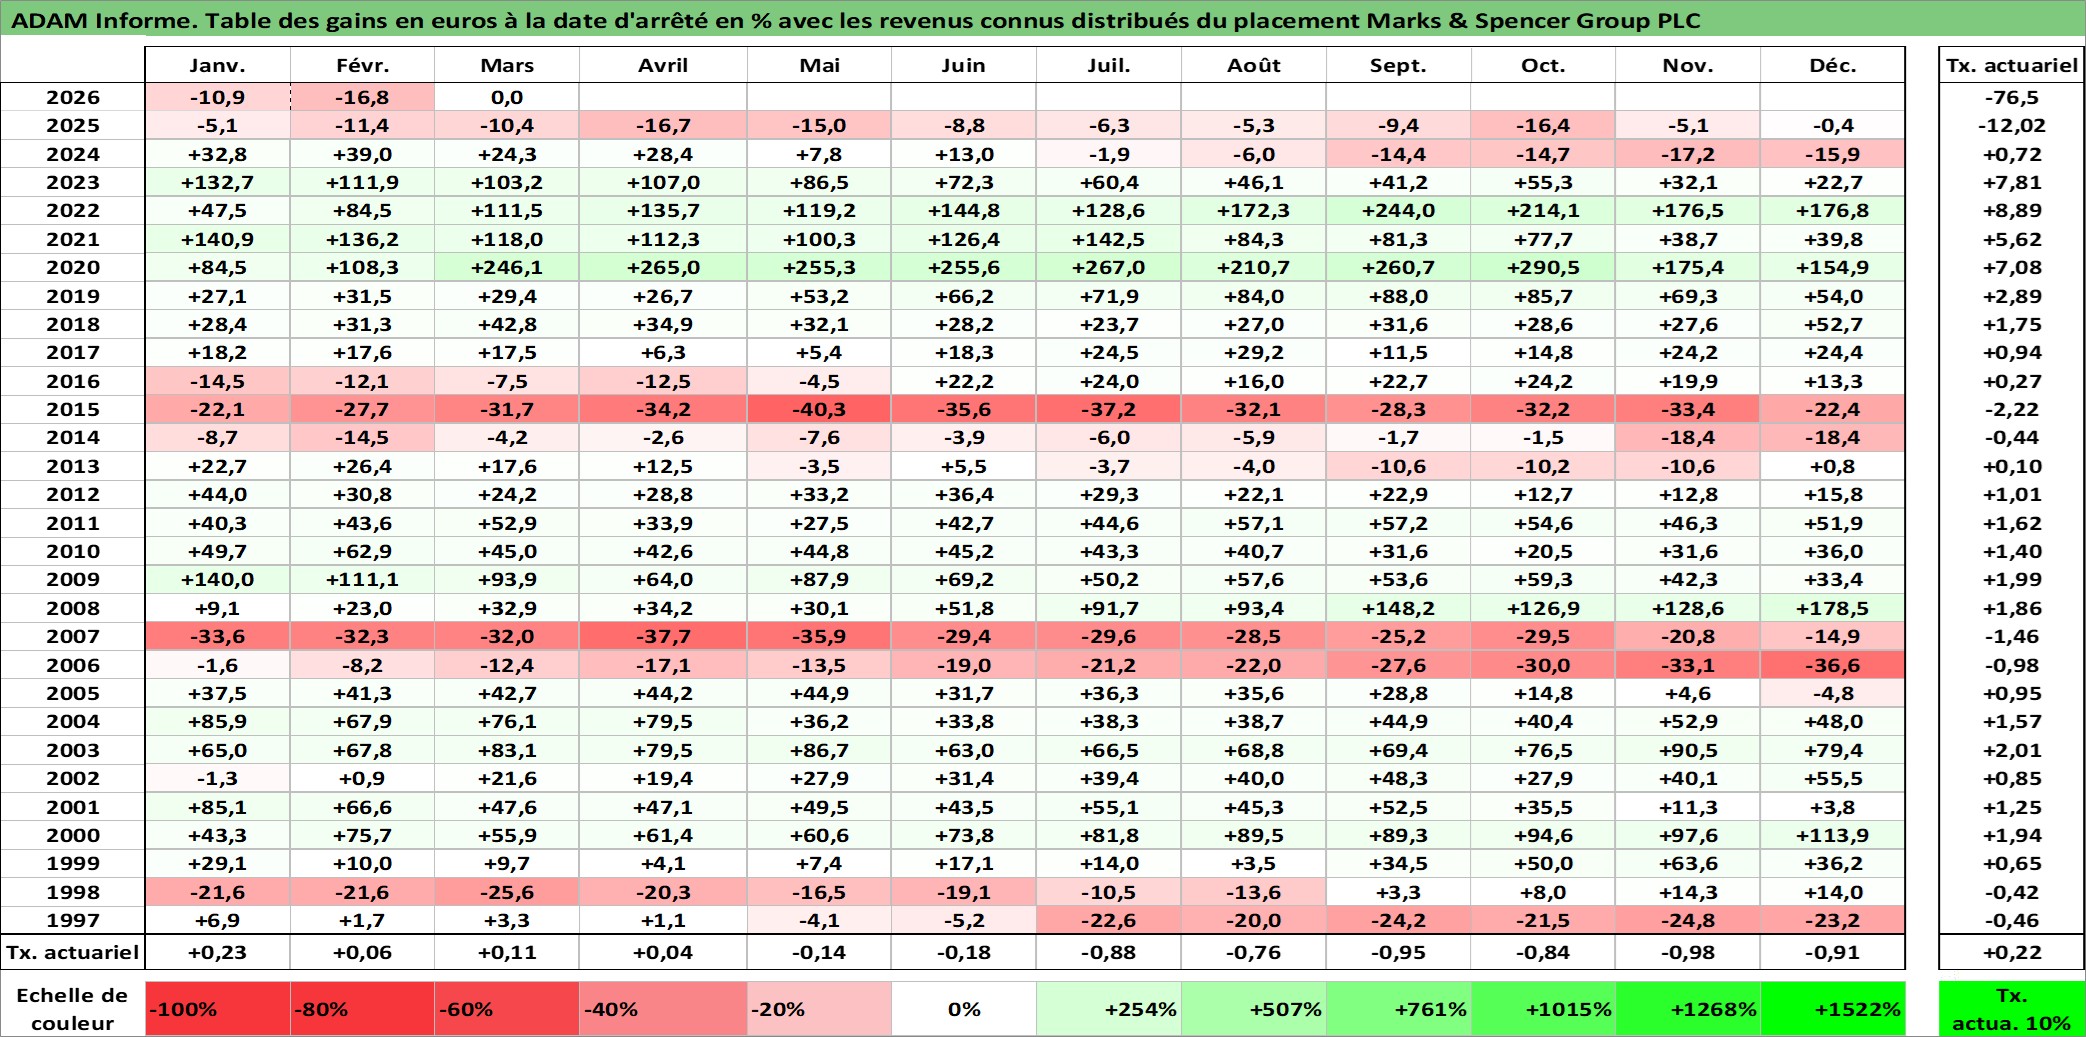This screenshot has width=2086, height=1037.
Task: Click the +507% color scale swatch
Action: (x=1253, y=1009)
